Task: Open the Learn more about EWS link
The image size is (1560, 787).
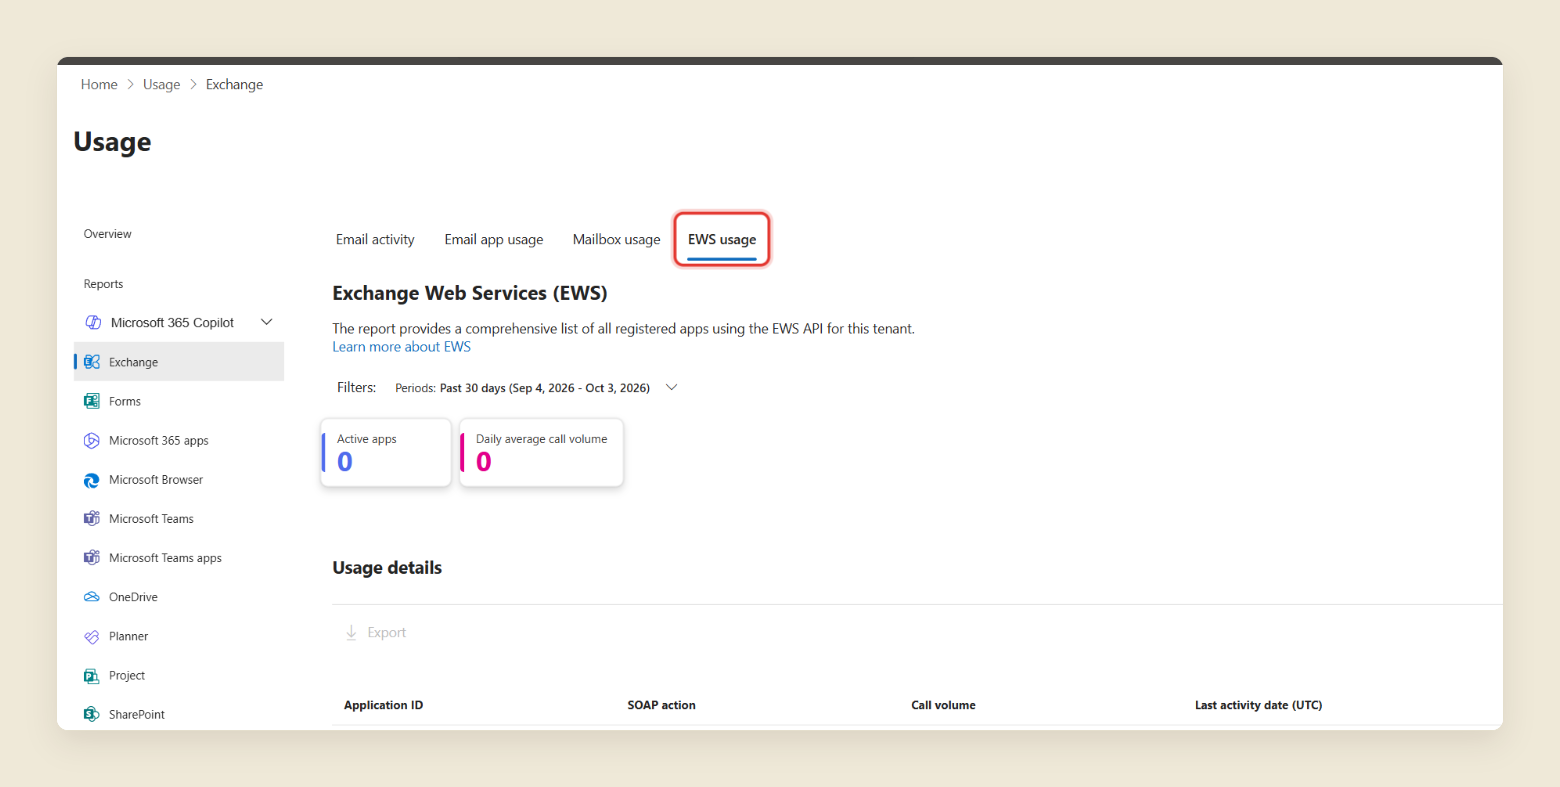Action: [x=402, y=347]
